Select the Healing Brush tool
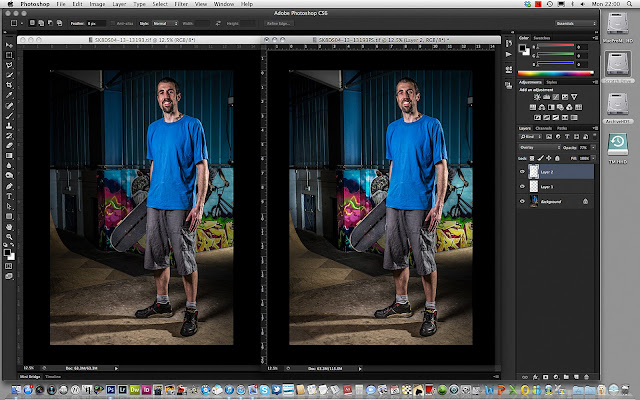 [x=9, y=106]
